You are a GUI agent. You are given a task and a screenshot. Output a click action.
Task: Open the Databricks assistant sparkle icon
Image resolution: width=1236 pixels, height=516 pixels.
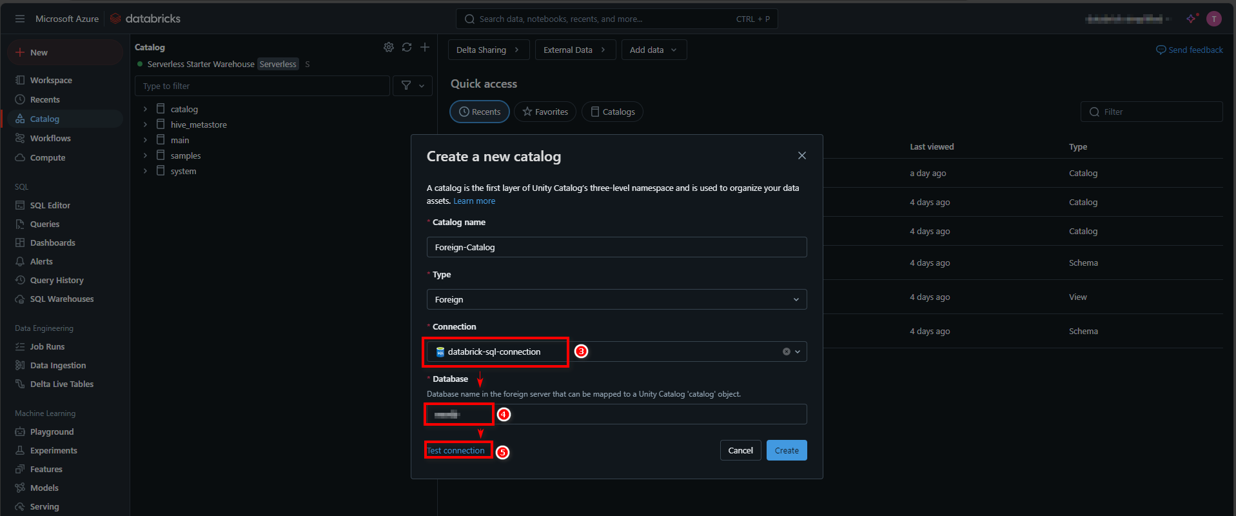[x=1191, y=19]
